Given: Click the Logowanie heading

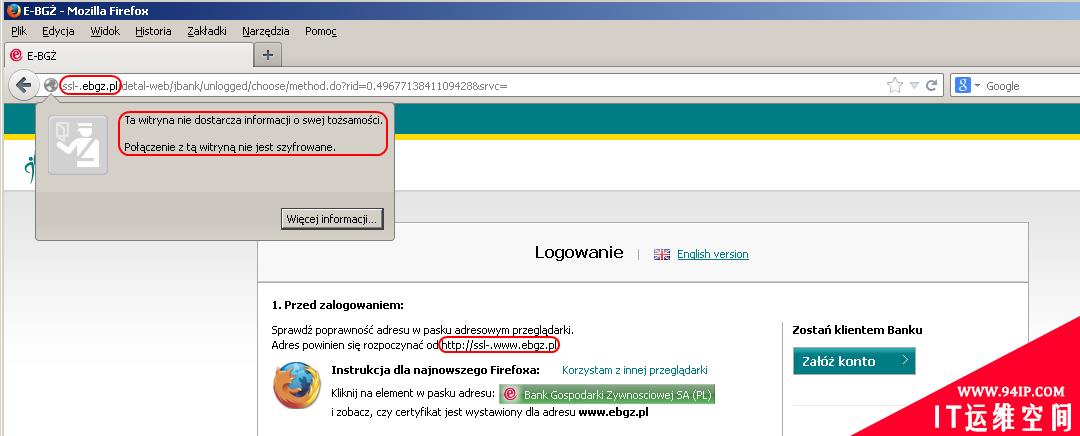Looking at the screenshot, I should [579, 253].
